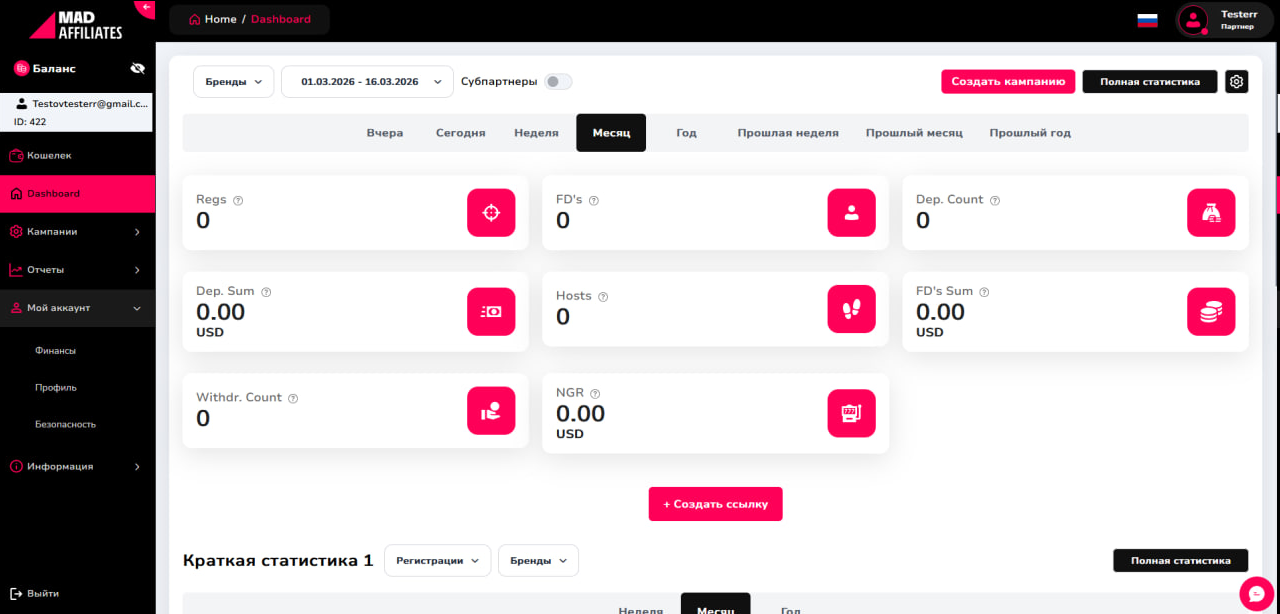
Task: Click the Regs crosshair icon
Action: pyautogui.click(x=491, y=213)
